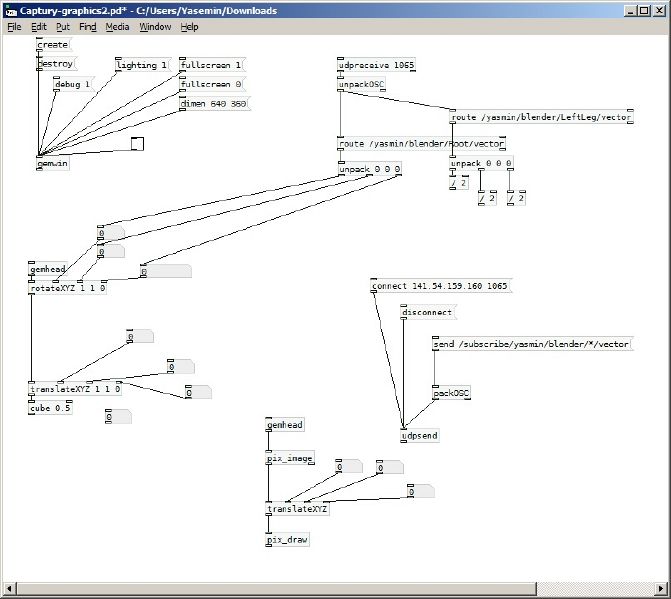Click the 'disconnect' message box
The width and height of the screenshot is (671, 599).
427,312
